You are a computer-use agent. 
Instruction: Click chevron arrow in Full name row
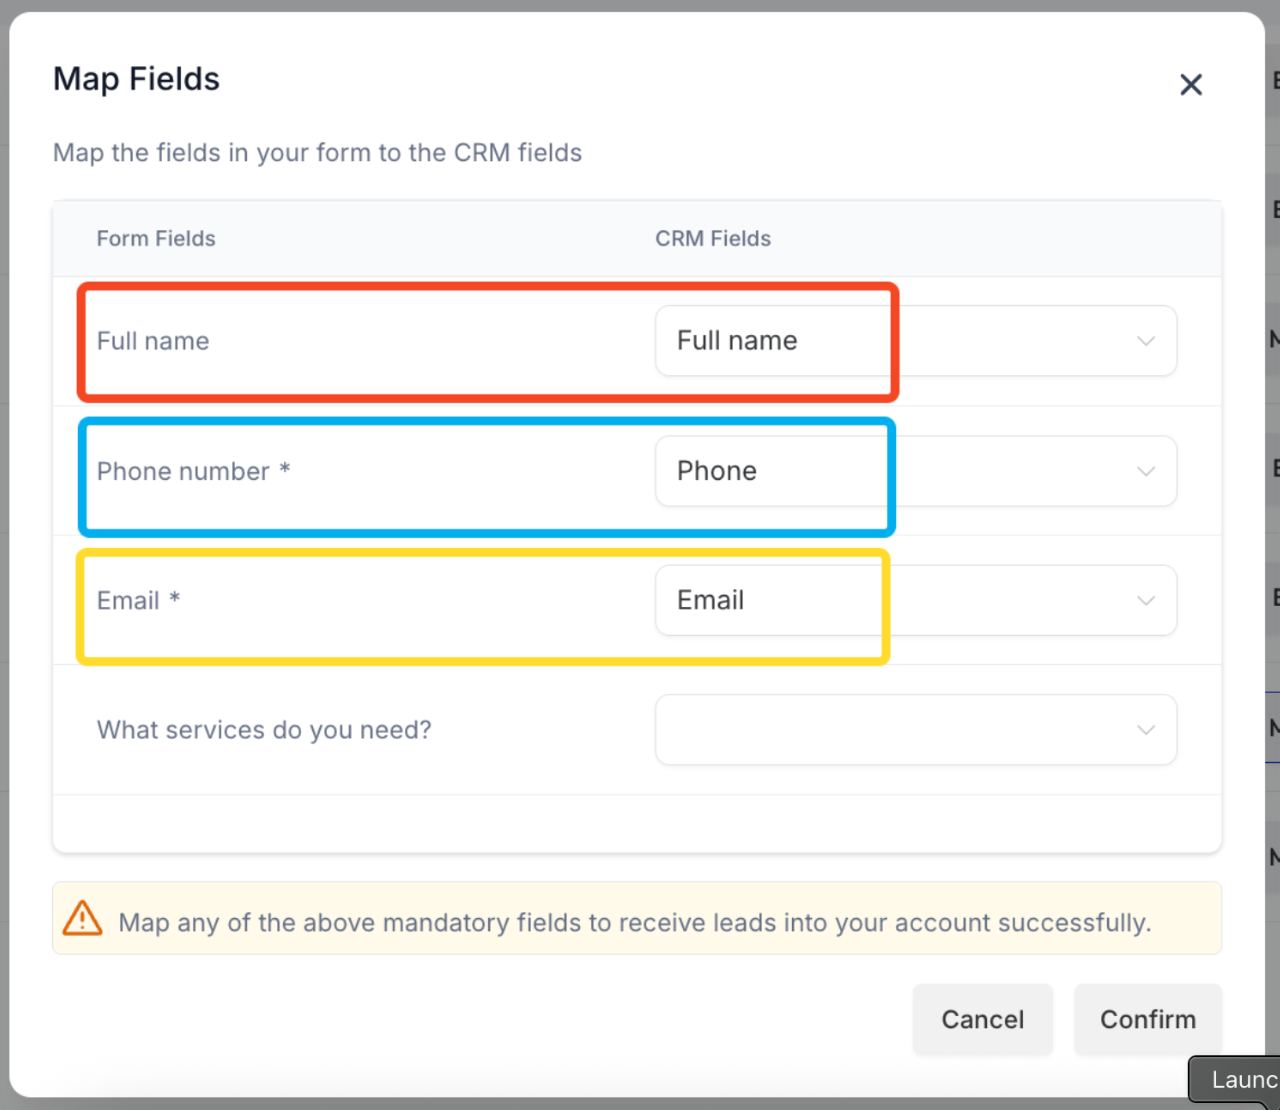1146,341
